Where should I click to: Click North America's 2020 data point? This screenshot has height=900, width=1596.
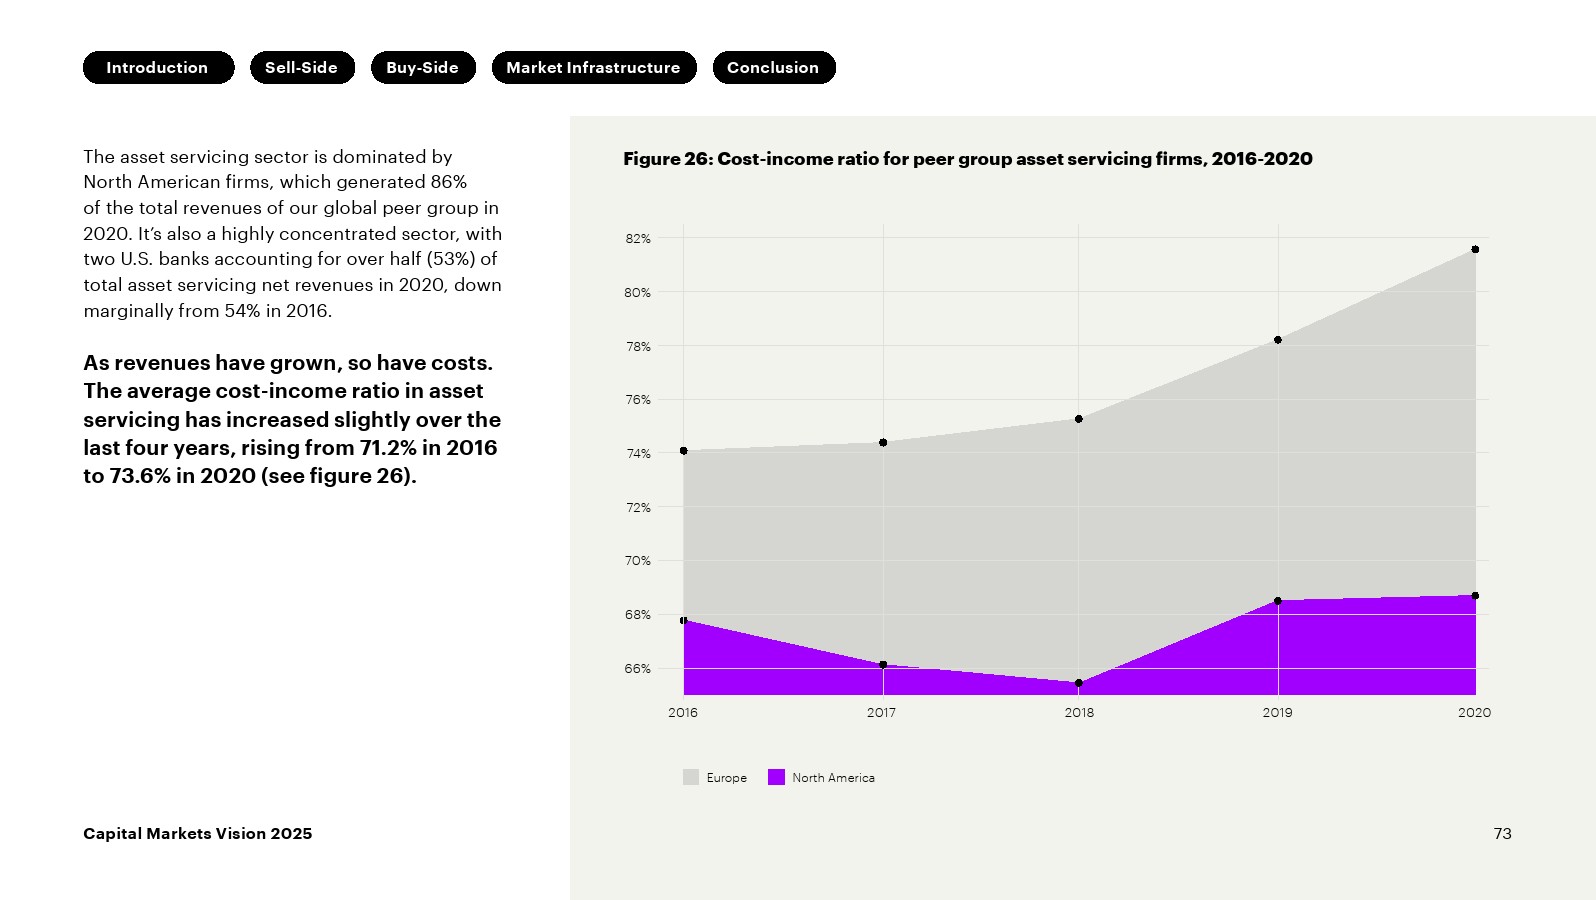pyautogui.click(x=1475, y=596)
